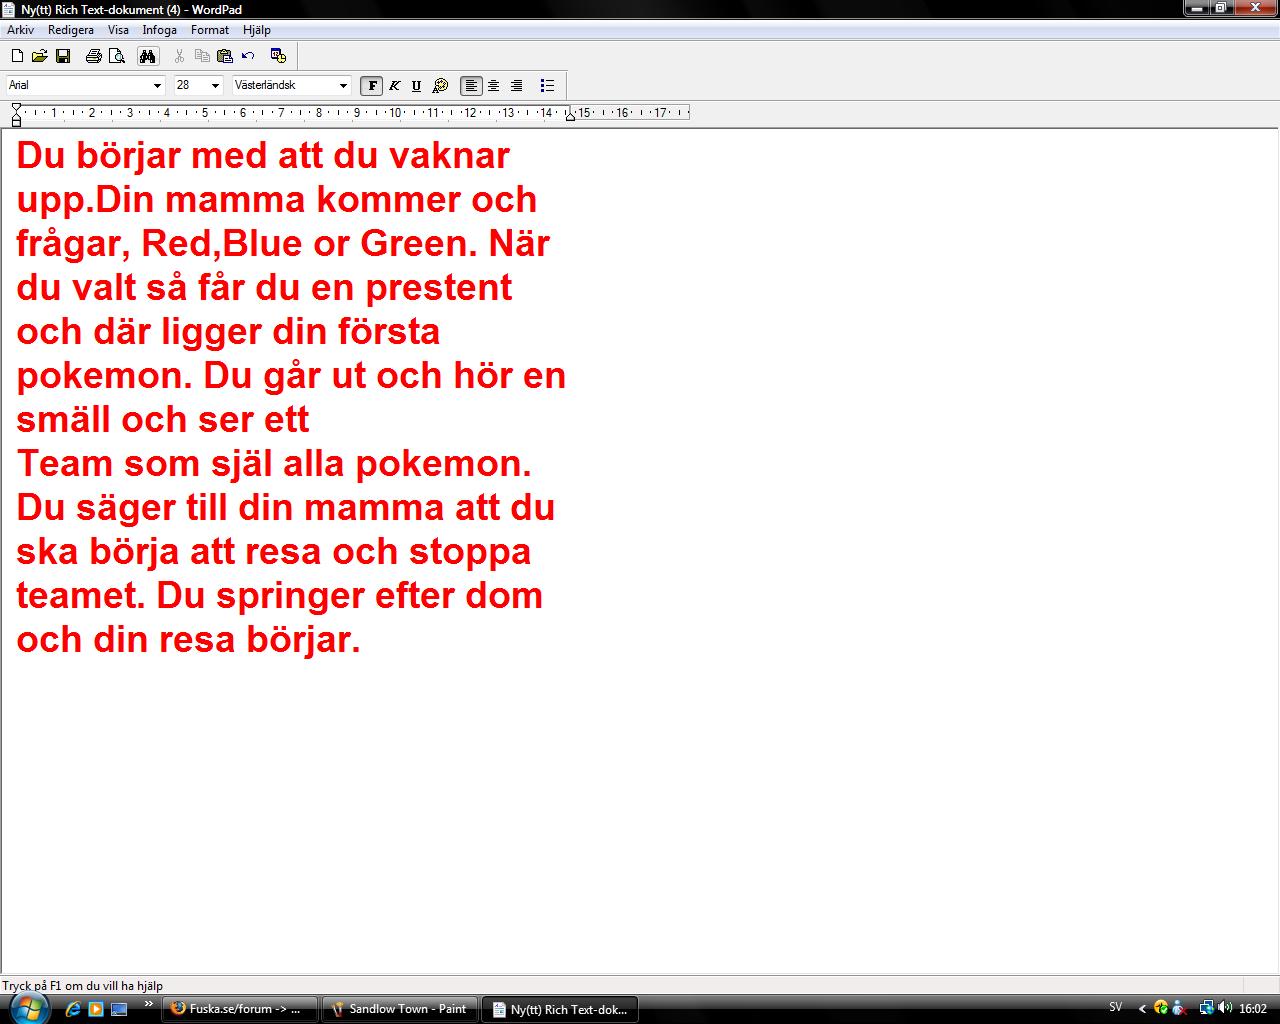1280x1024 pixels.
Task: Toggle bold (F) formatting
Action: point(372,86)
